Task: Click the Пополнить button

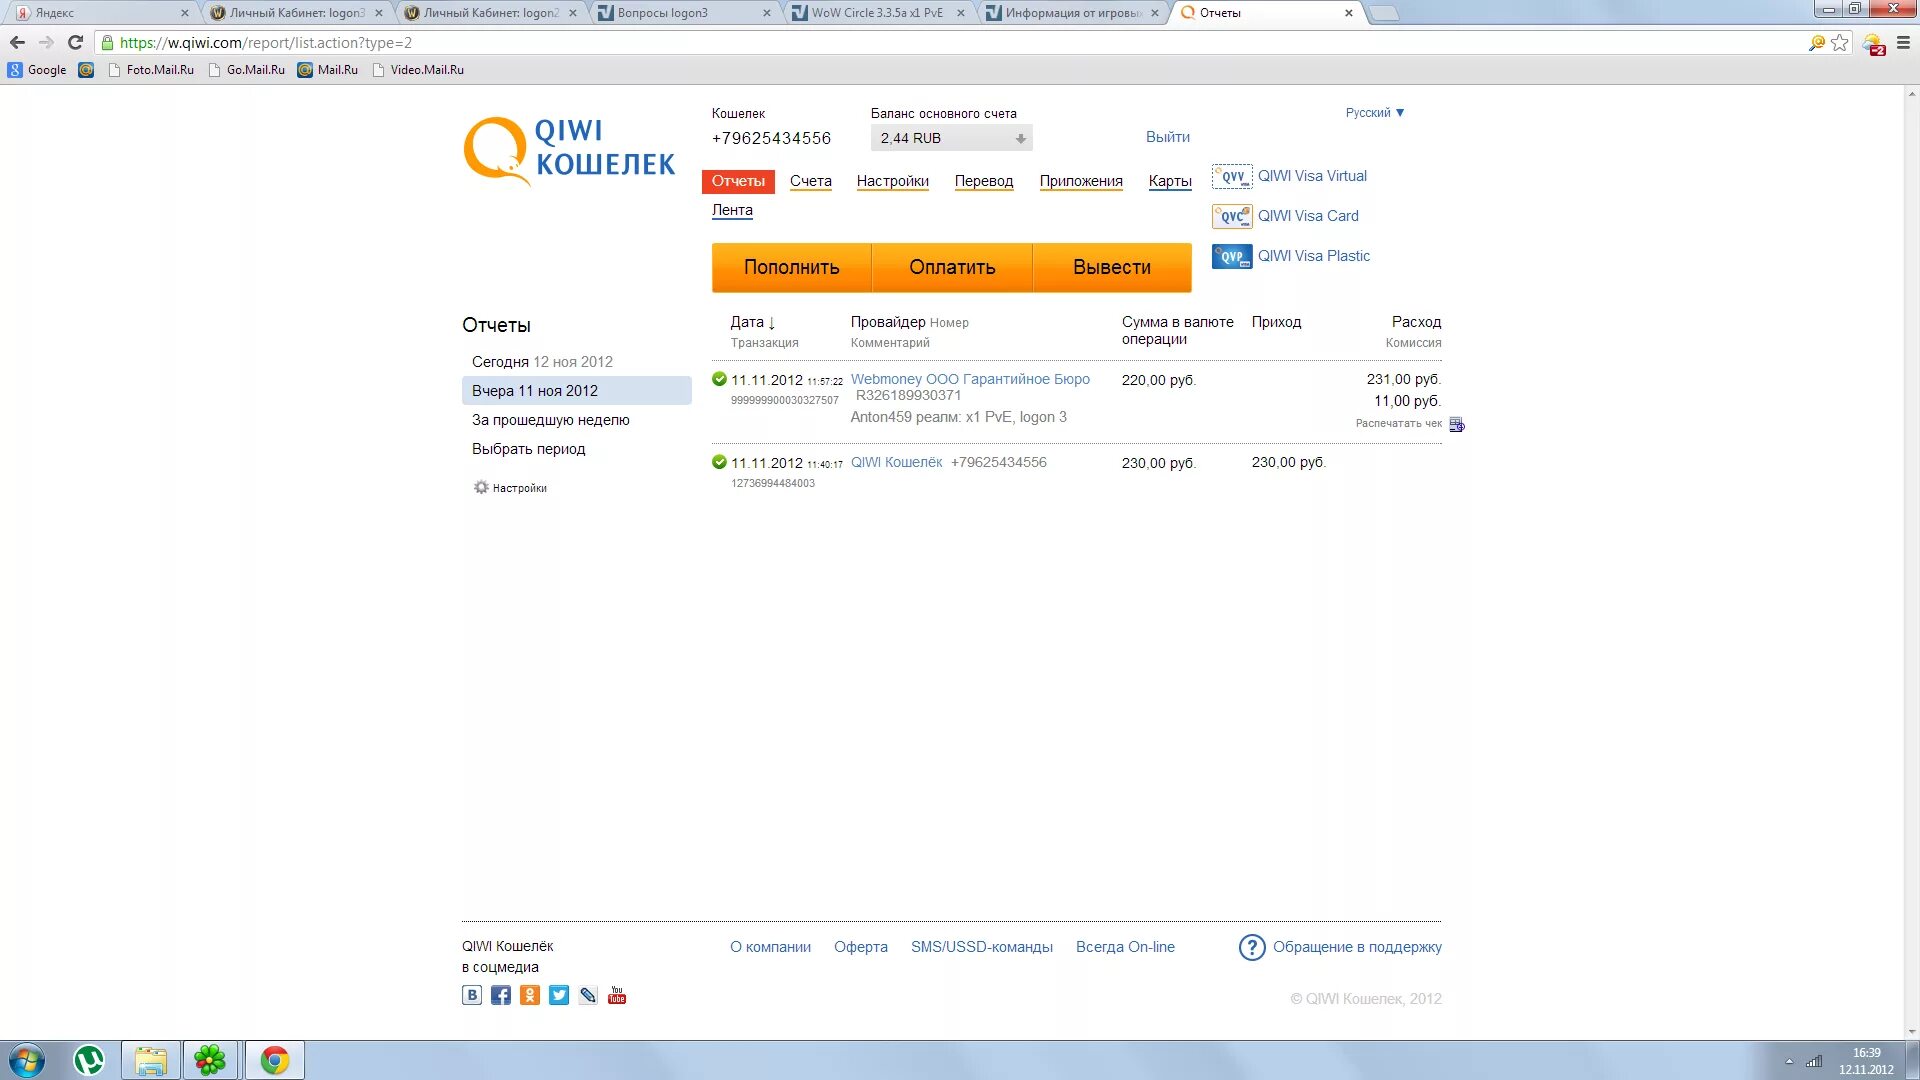Action: pyautogui.click(x=791, y=267)
